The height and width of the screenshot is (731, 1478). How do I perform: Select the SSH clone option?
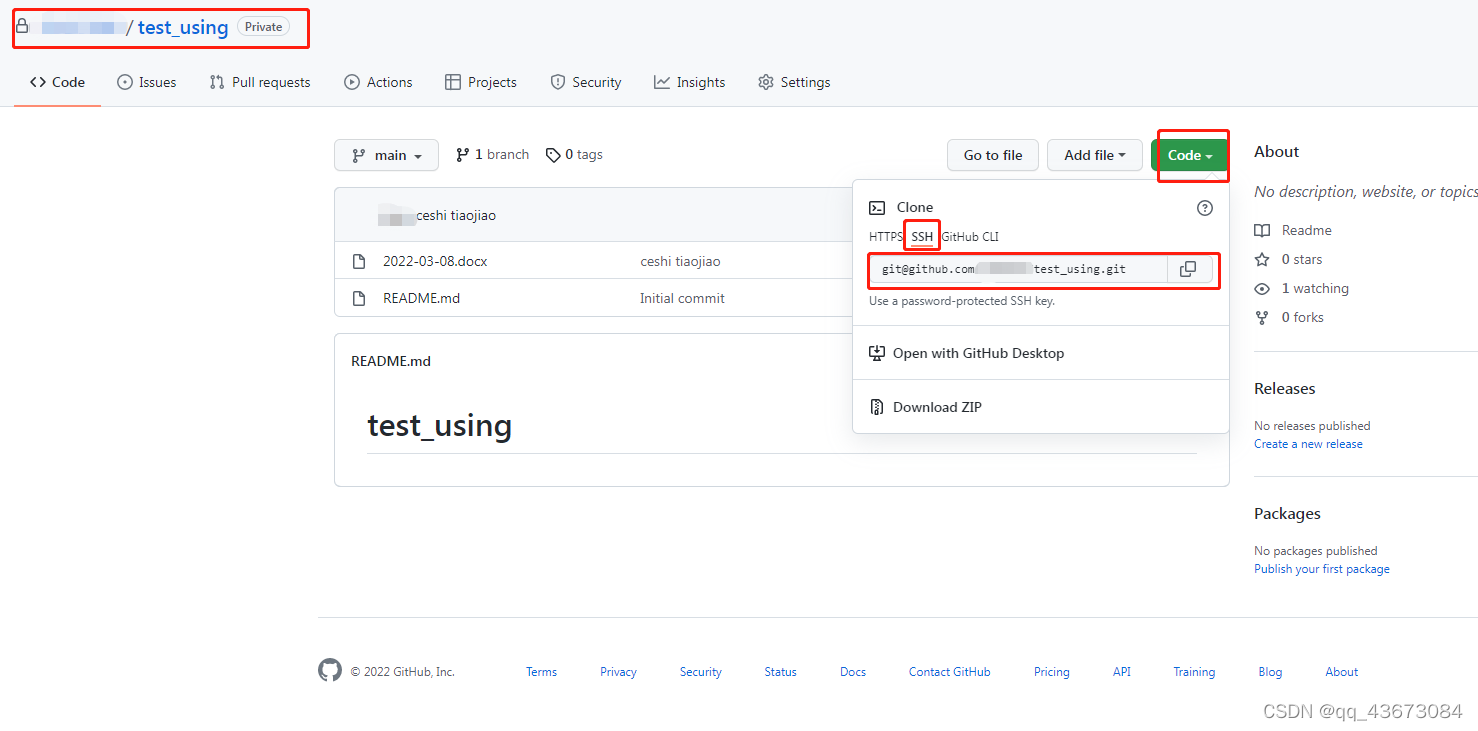point(922,237)
